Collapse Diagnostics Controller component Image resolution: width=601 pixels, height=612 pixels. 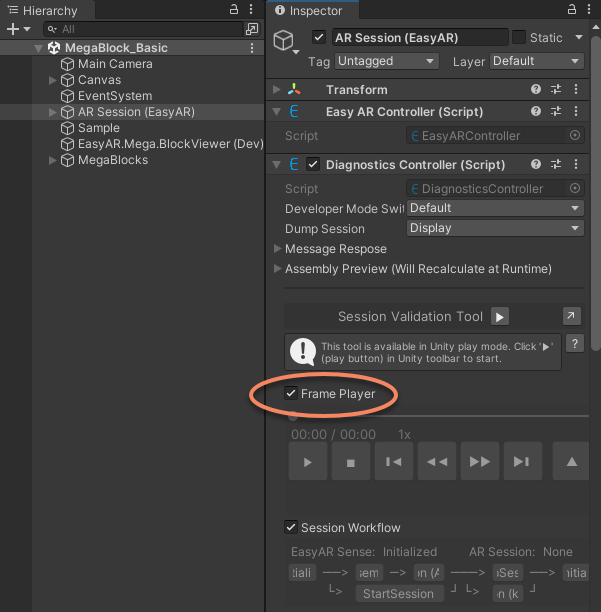point(277,165)
